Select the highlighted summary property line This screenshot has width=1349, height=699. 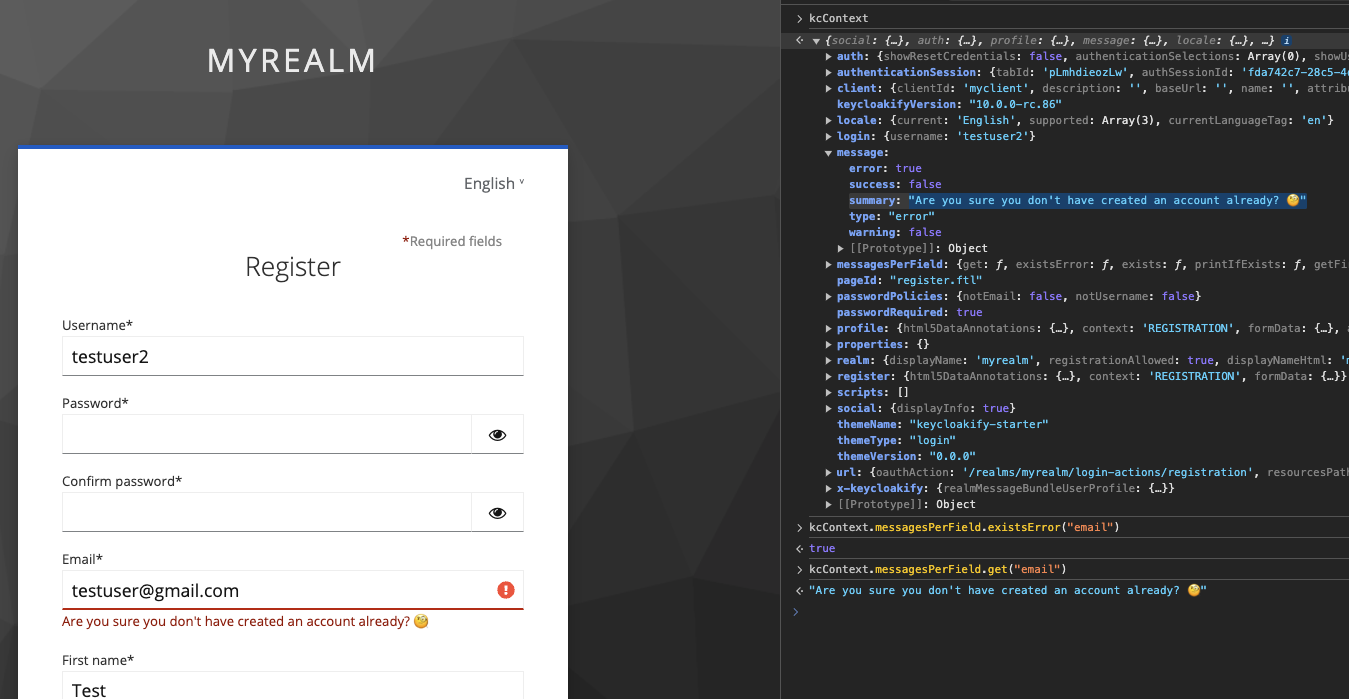pyautogui.click(x=1078, y=201)
